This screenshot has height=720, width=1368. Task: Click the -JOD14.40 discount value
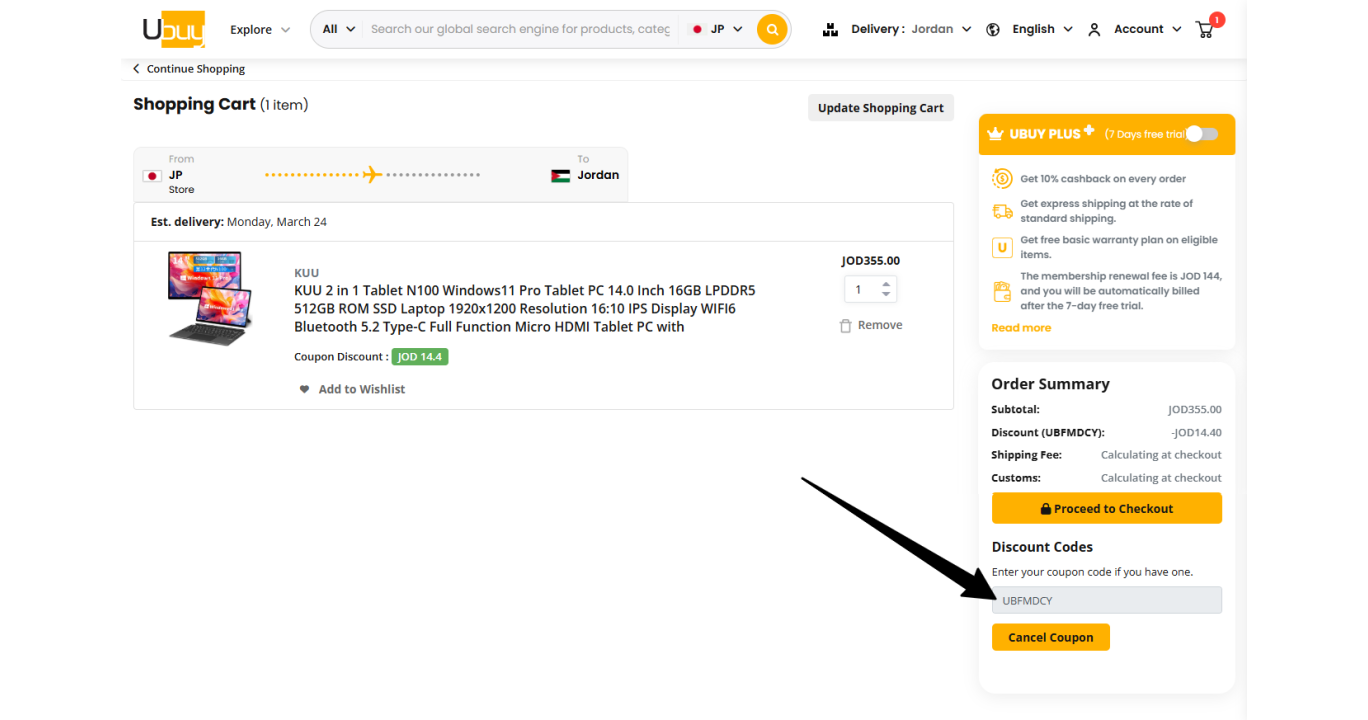pos(1196,432)
